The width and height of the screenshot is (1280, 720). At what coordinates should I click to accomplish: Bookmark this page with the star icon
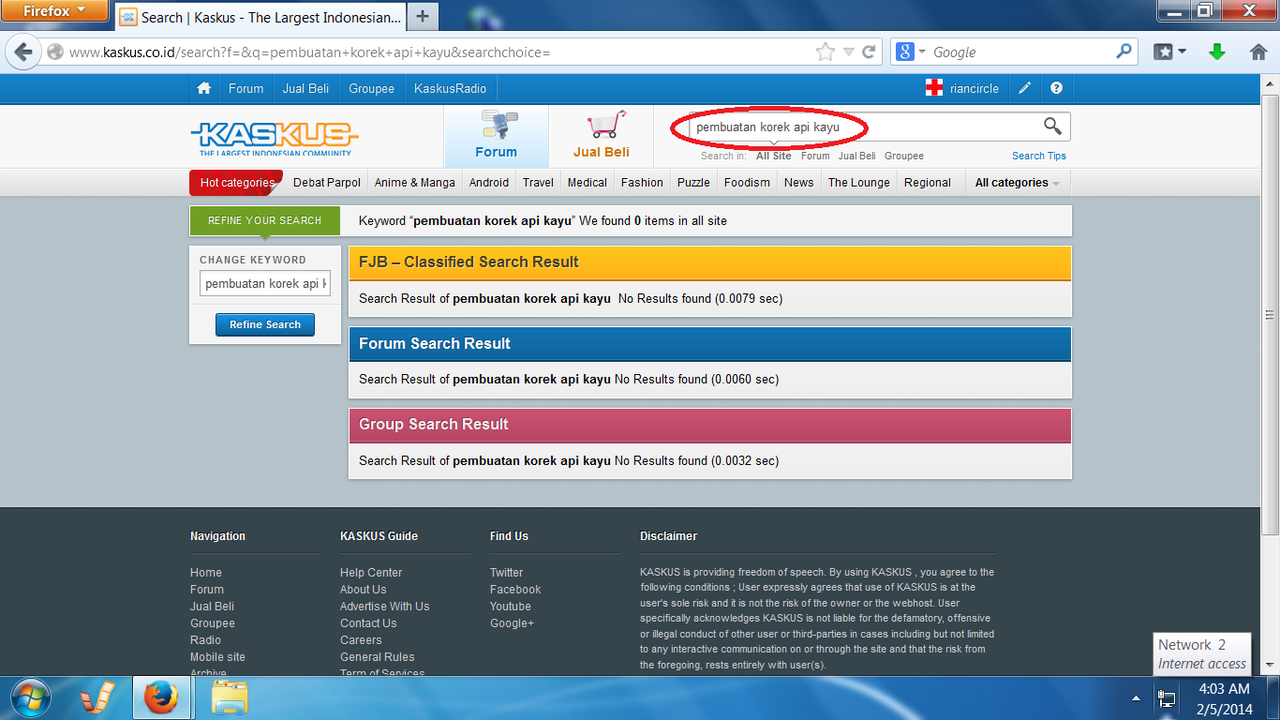[825, 52]
